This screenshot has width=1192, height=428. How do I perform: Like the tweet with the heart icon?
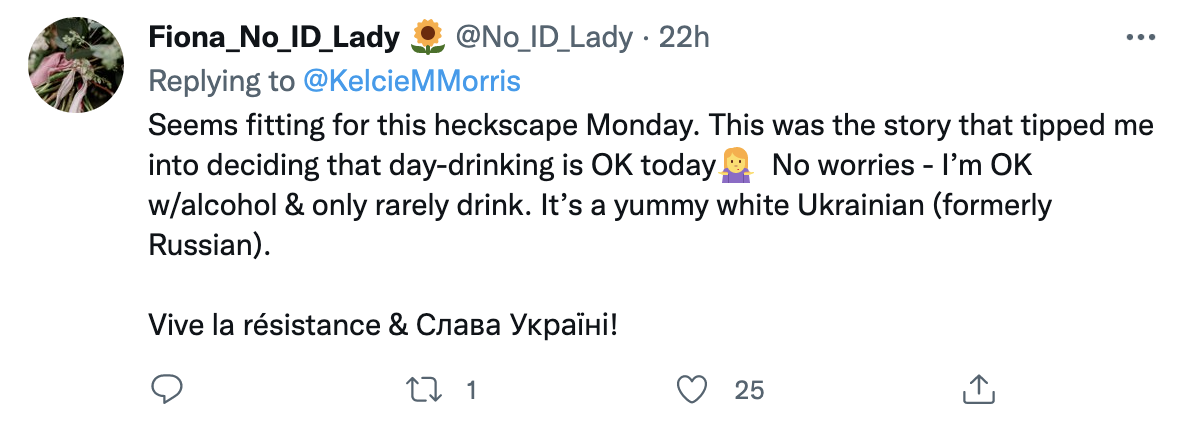(691, 390)
